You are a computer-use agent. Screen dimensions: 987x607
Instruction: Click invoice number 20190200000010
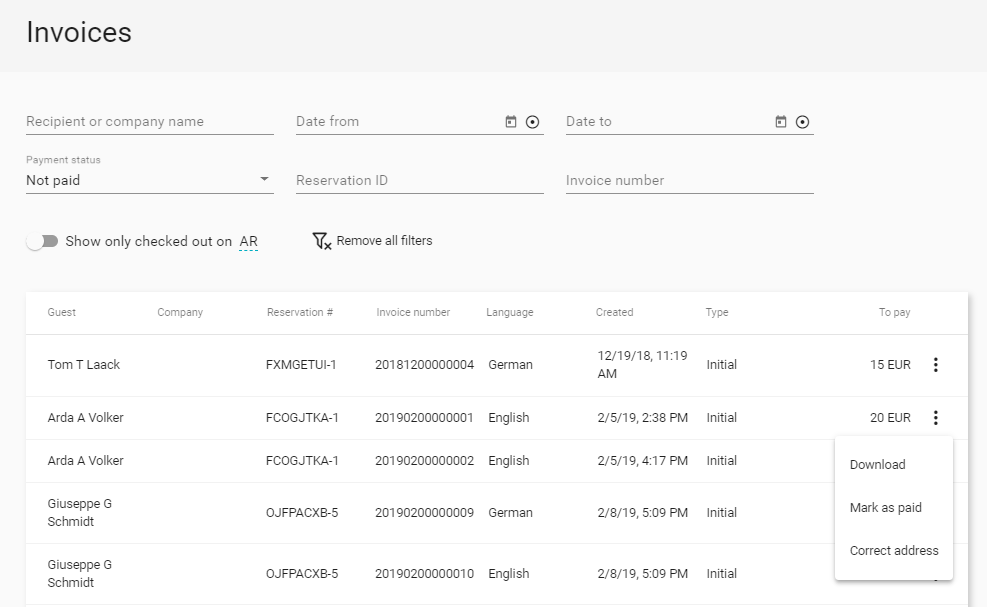[424, 574]
